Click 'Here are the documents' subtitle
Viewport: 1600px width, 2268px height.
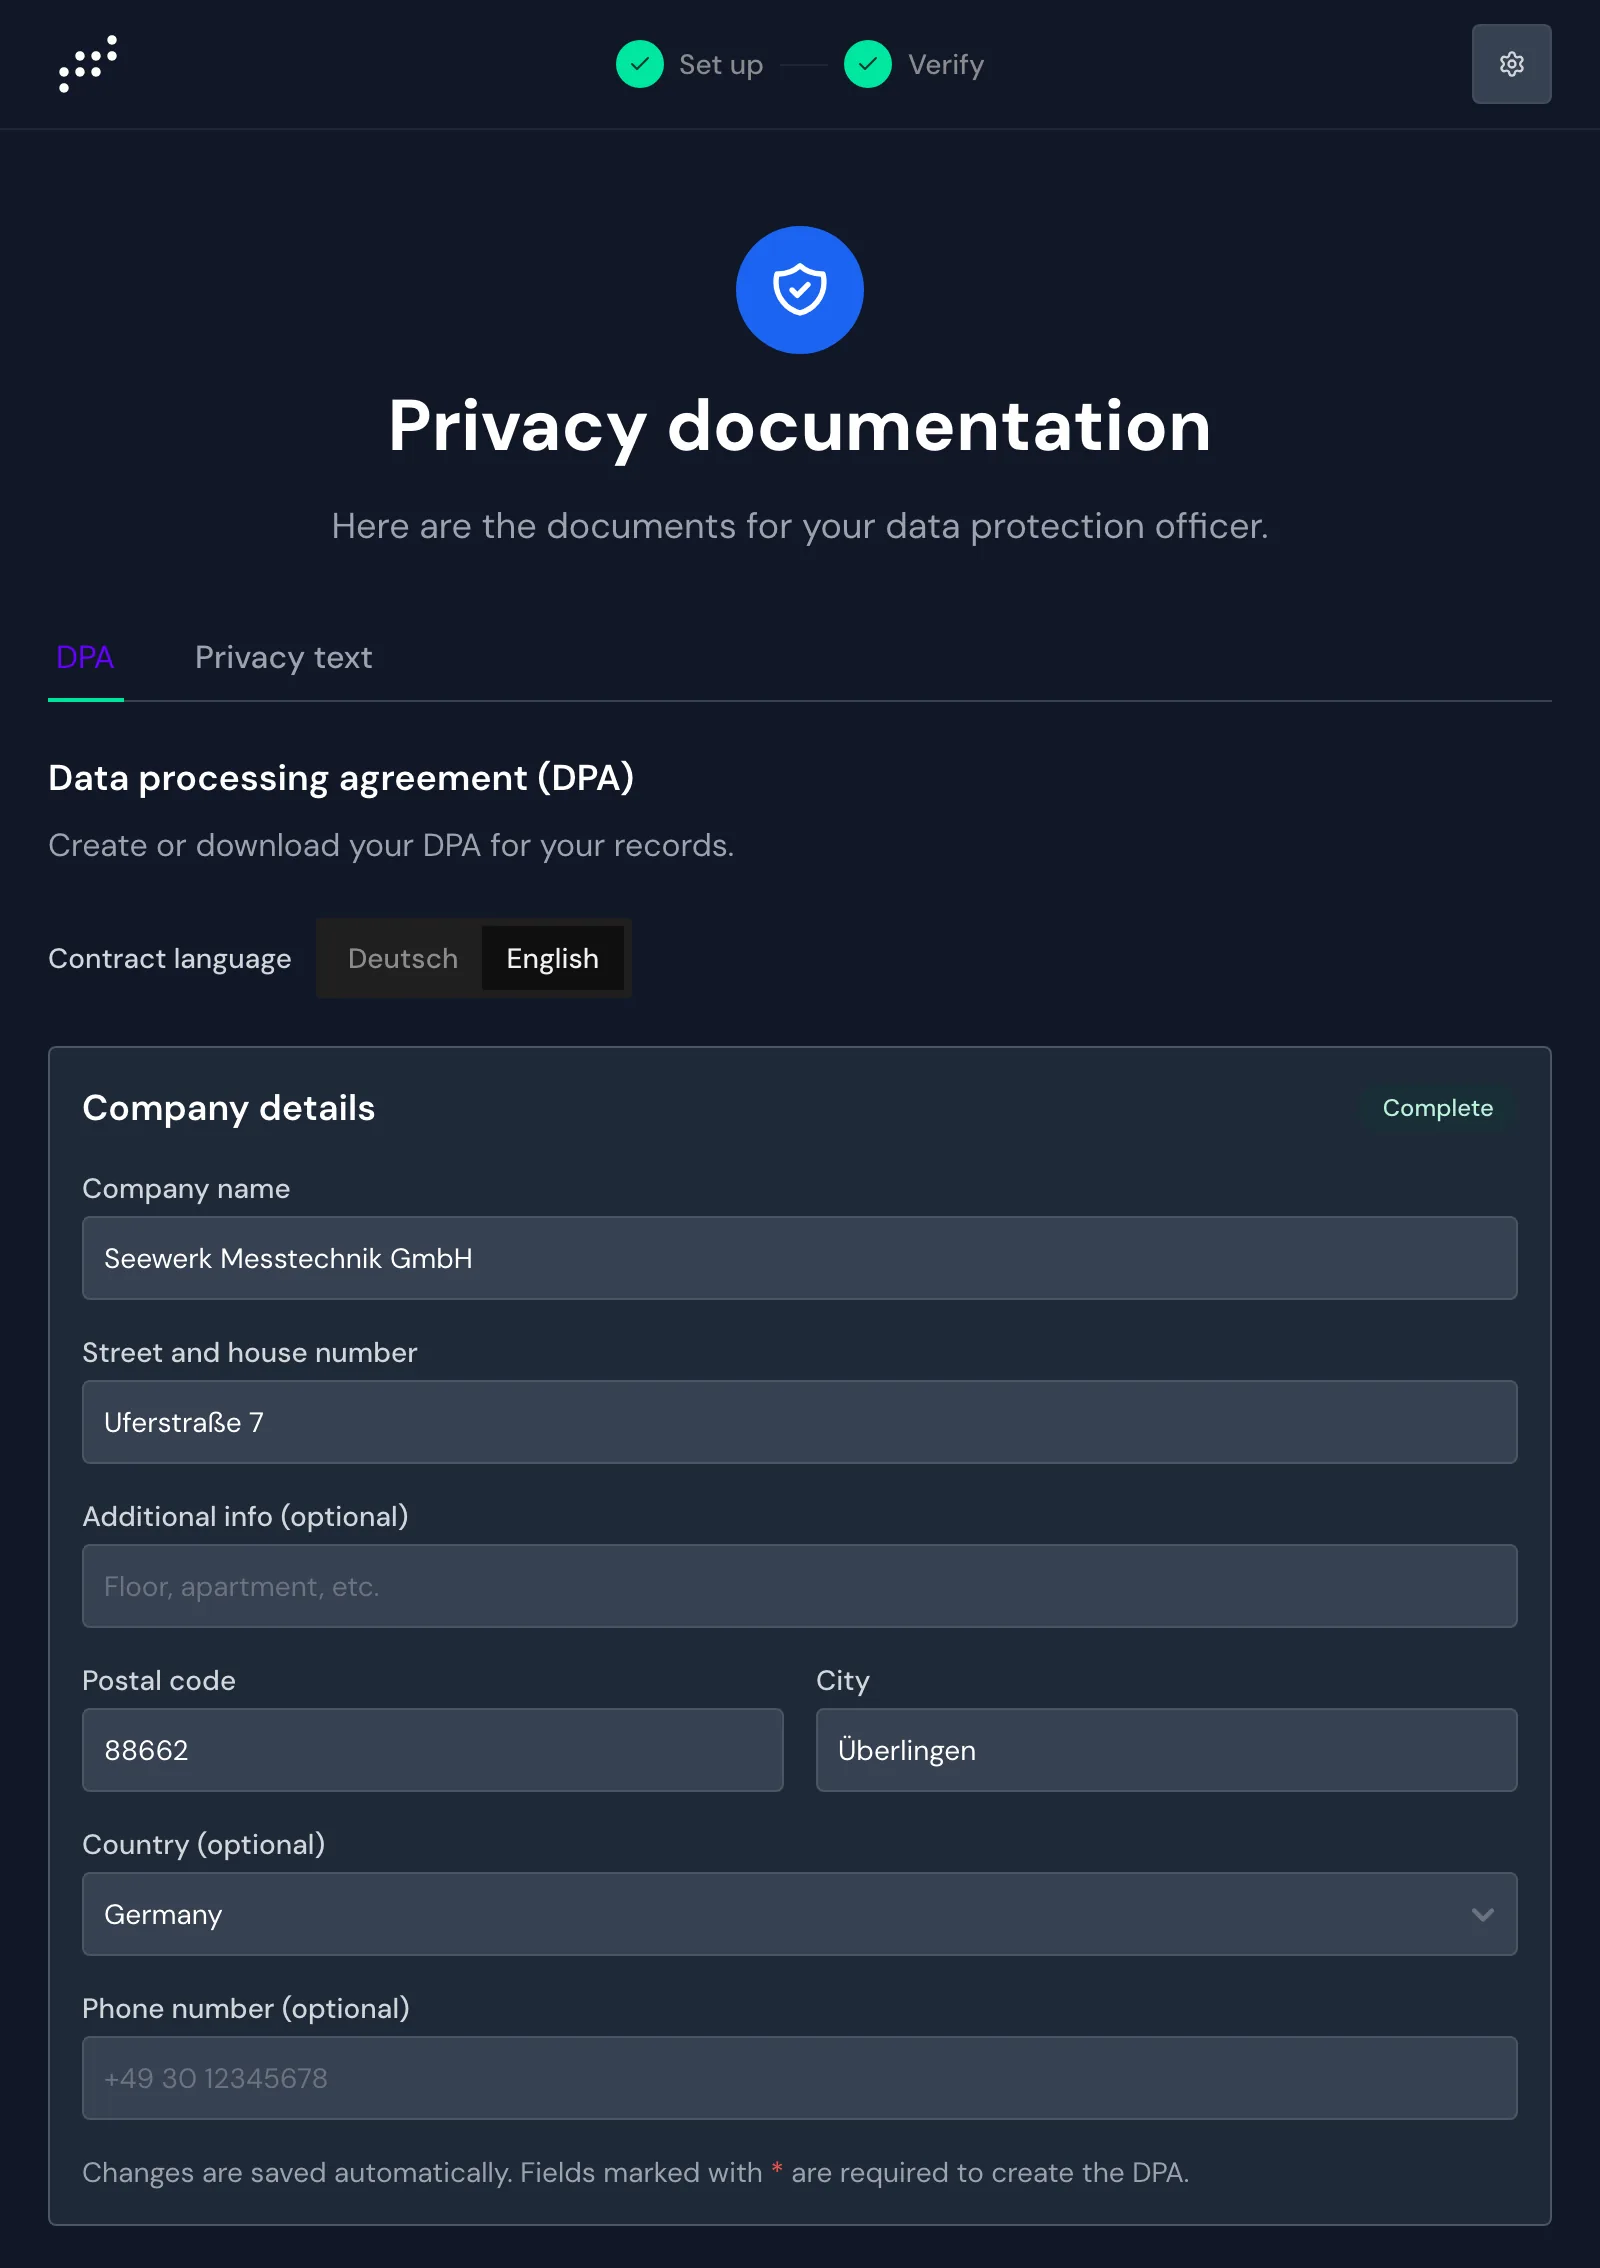click(800, 526)
